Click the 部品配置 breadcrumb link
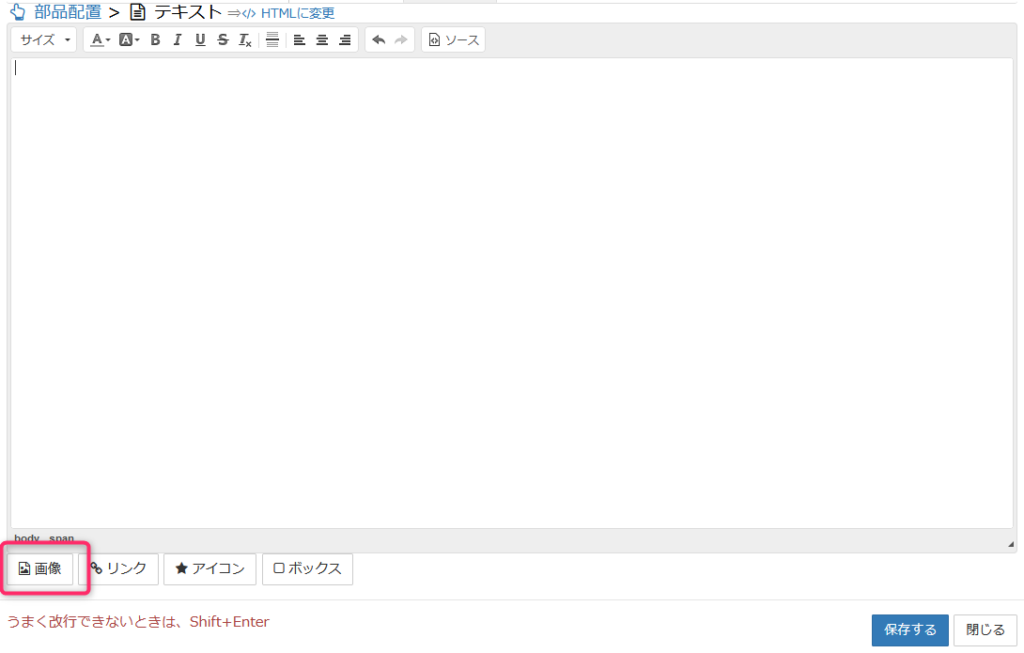The width and height of the screenshot is (1024, 653). (67, 13)
